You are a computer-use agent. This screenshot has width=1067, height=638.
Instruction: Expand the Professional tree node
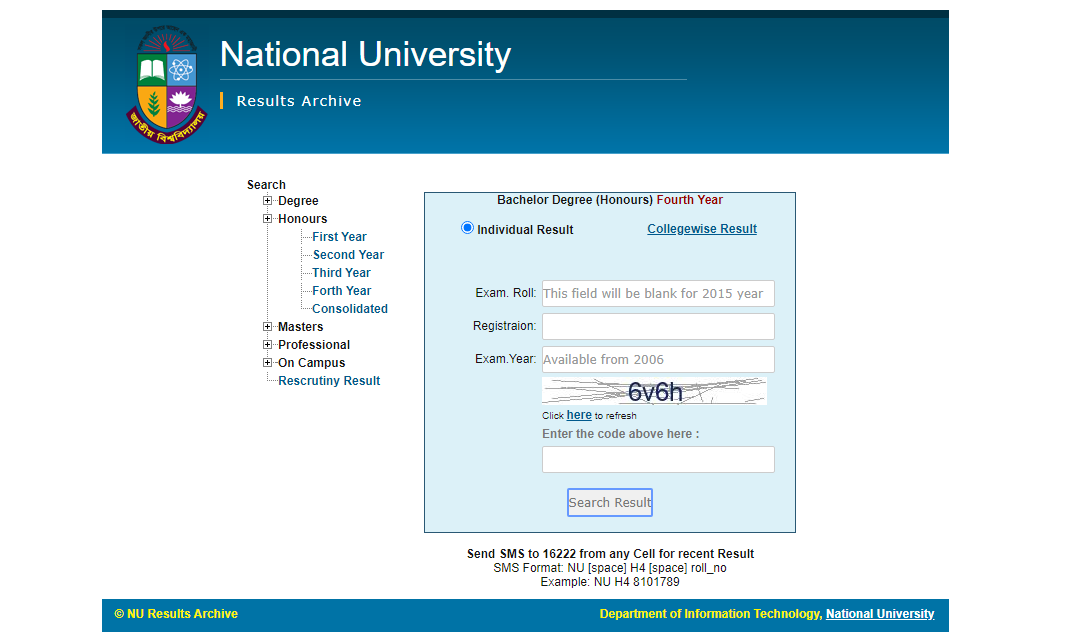click(x=267, y=345)
